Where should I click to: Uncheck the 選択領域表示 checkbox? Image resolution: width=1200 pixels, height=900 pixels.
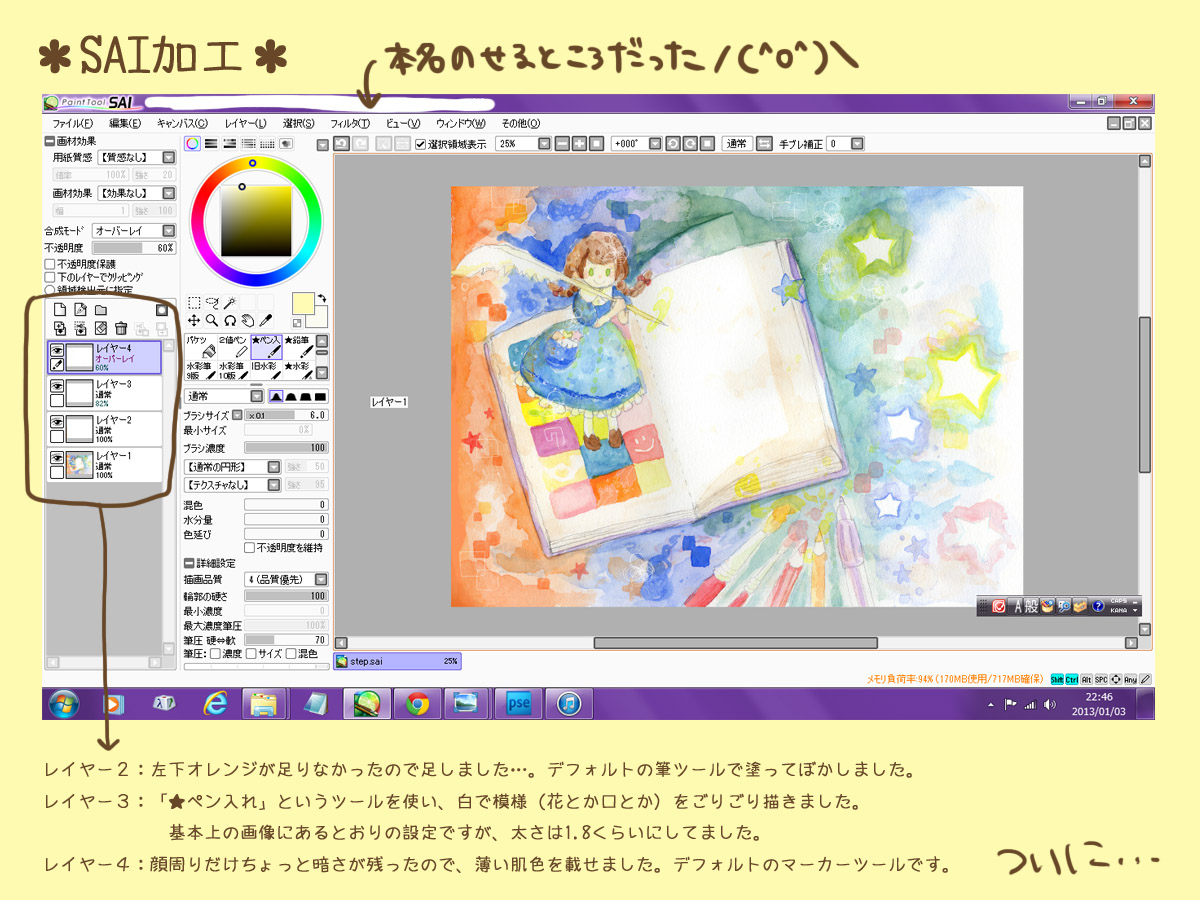click(421, 144)
